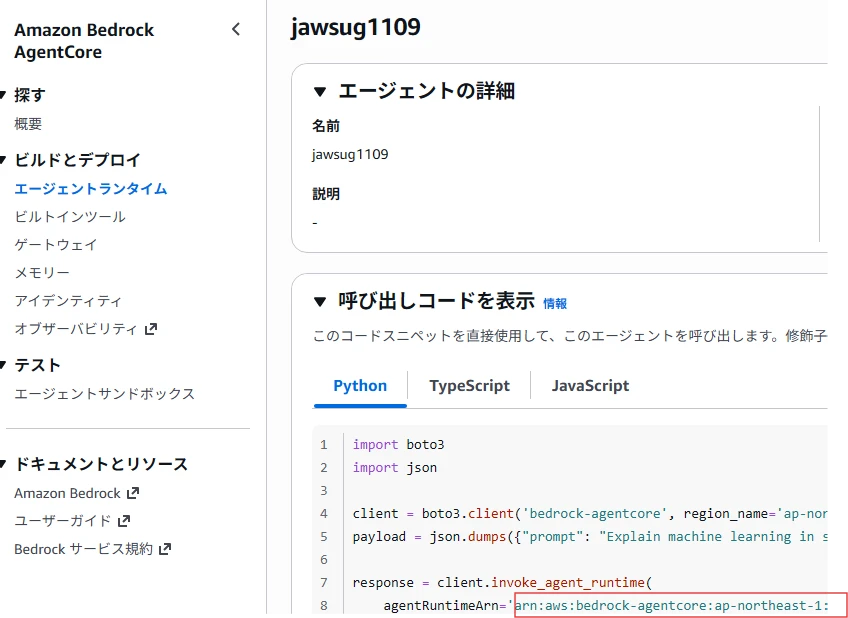Click external link icon beside ユーザーガイド
The width and height of the screenshot is (848, 618).
pos(124,521)
